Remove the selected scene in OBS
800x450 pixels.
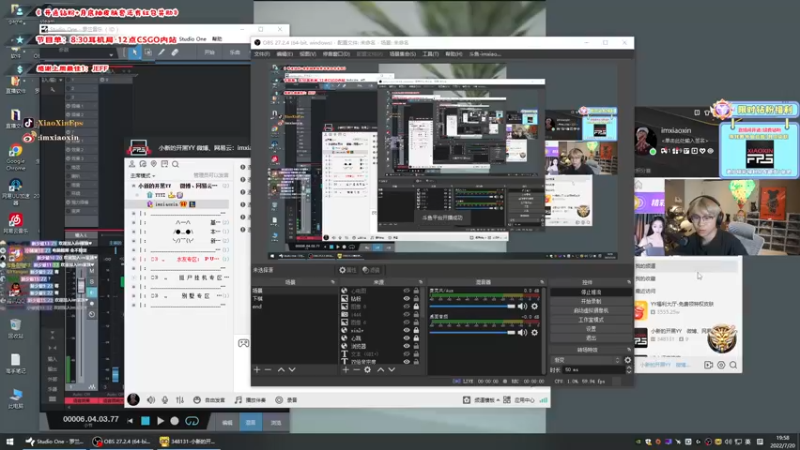click(x=268, y=369)
